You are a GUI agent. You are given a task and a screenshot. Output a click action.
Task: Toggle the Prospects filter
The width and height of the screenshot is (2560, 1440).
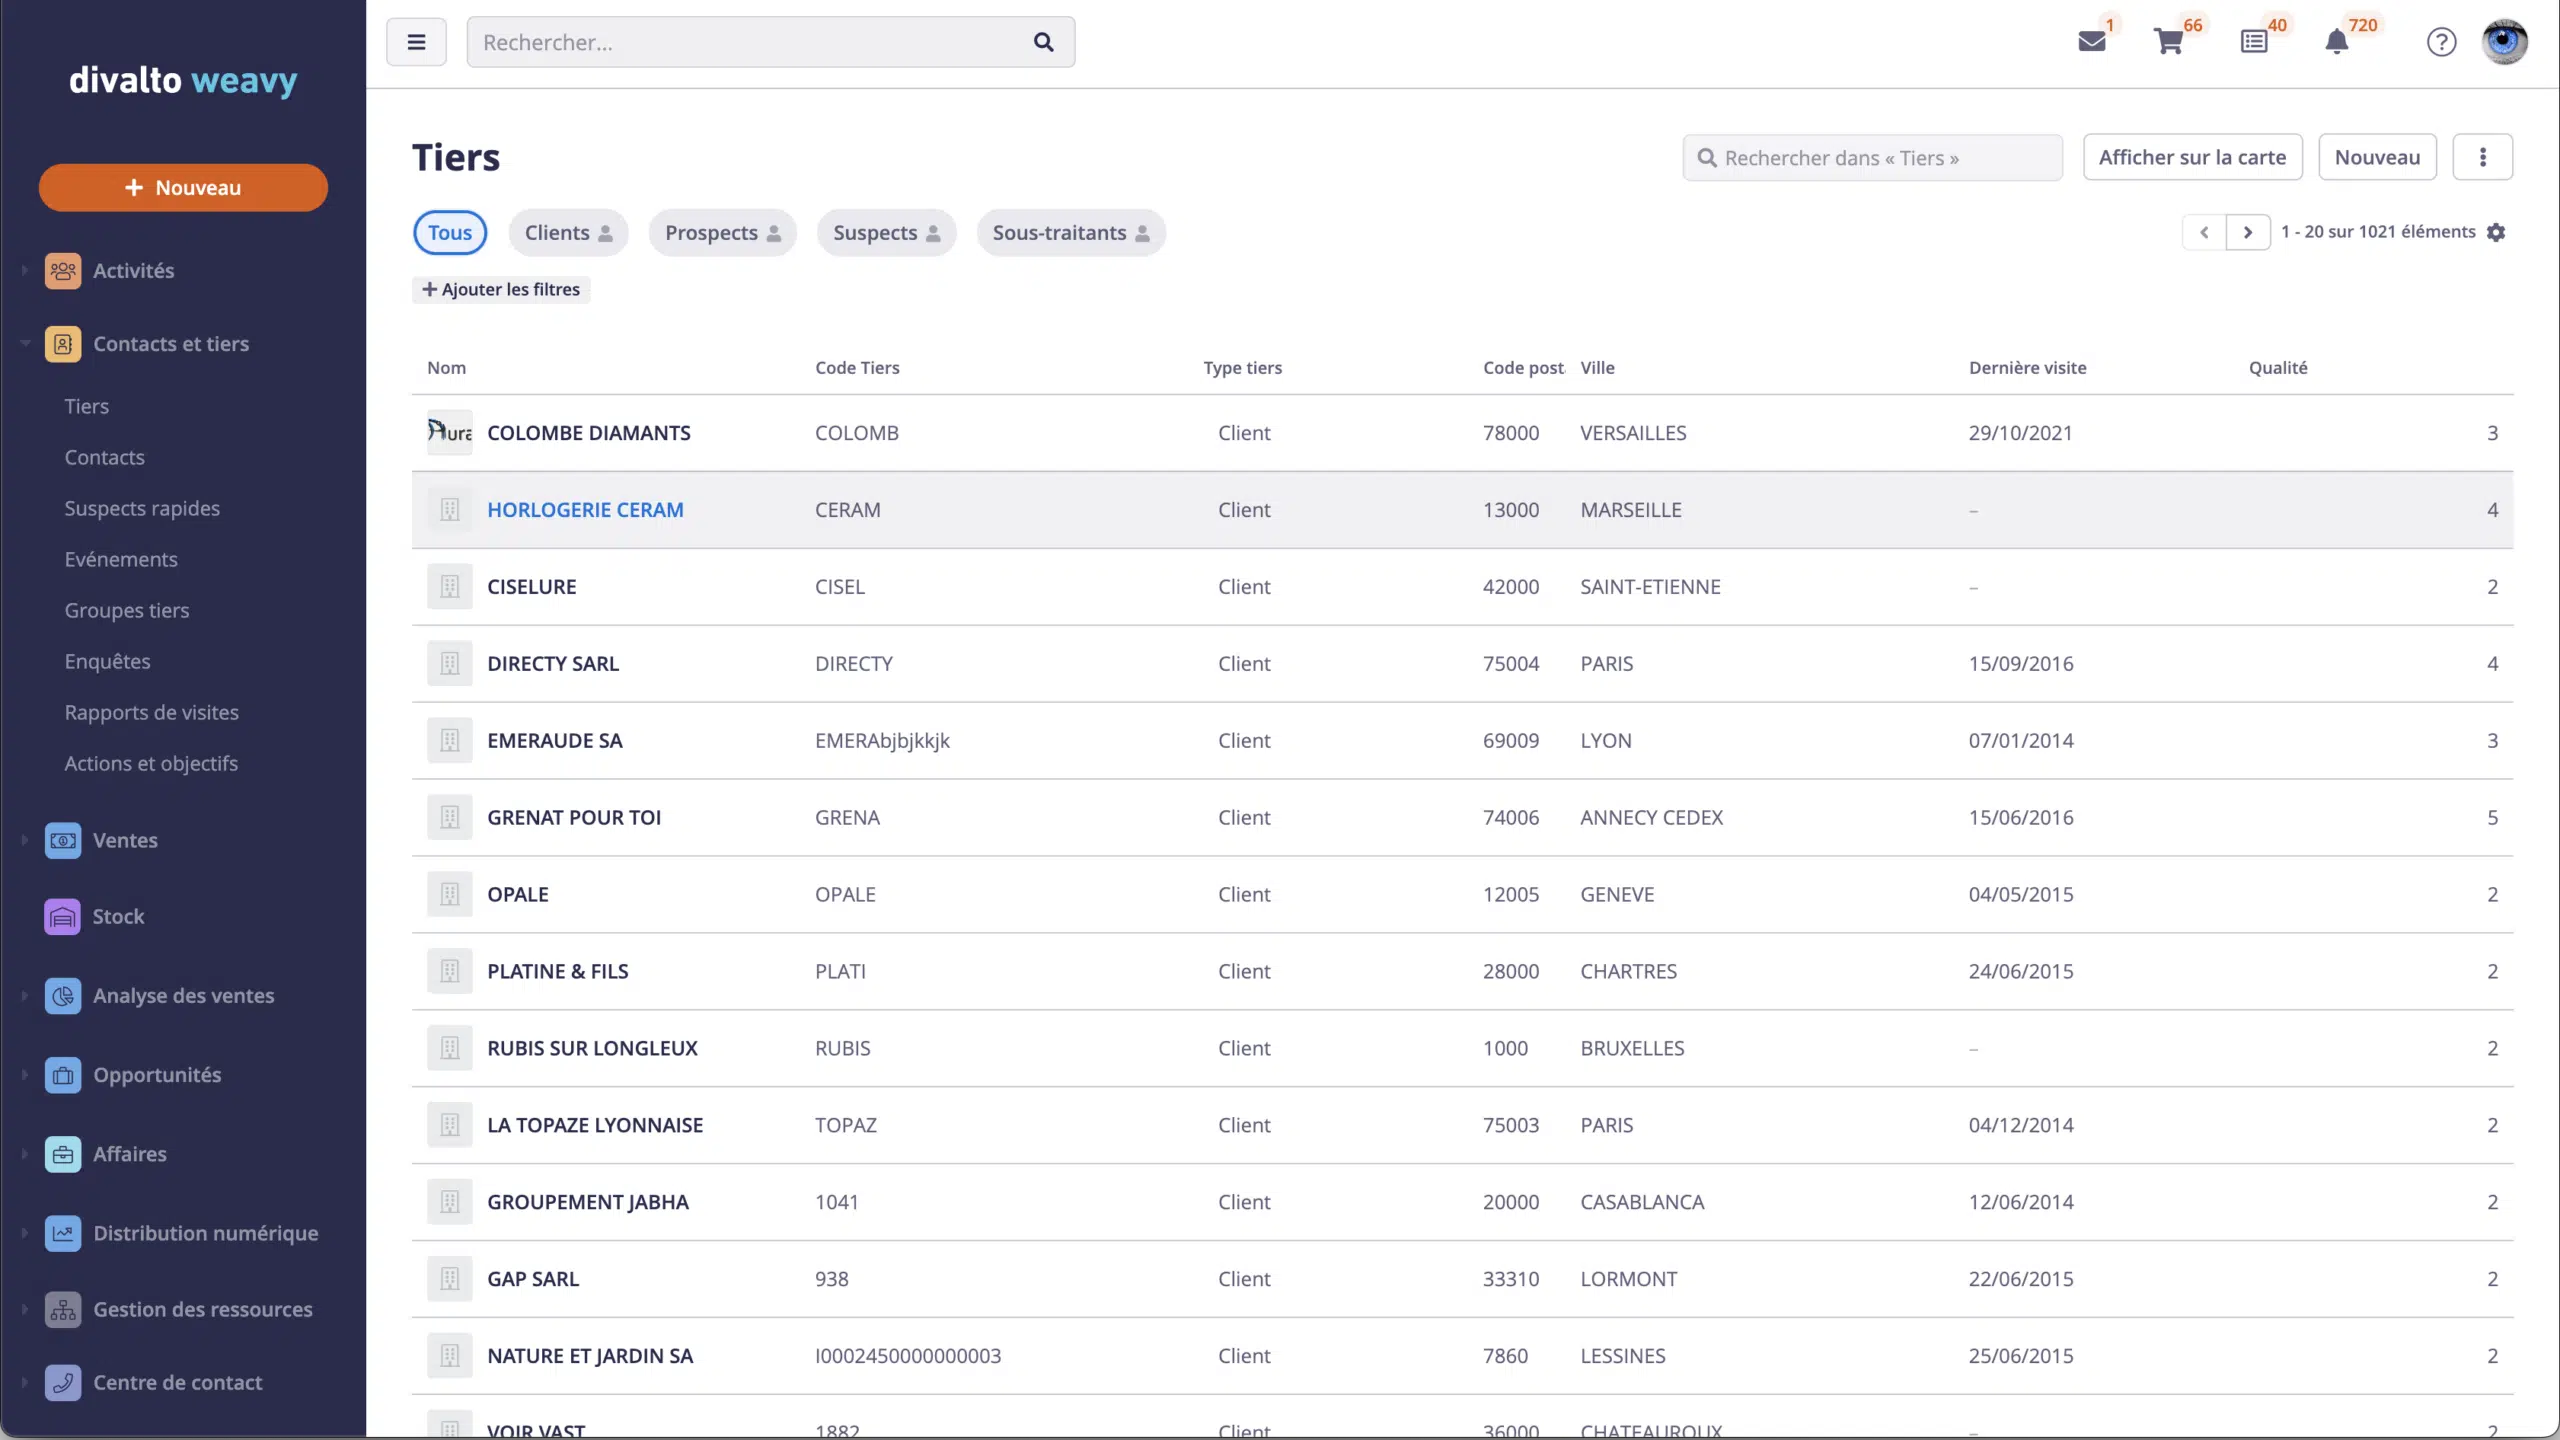722,232
